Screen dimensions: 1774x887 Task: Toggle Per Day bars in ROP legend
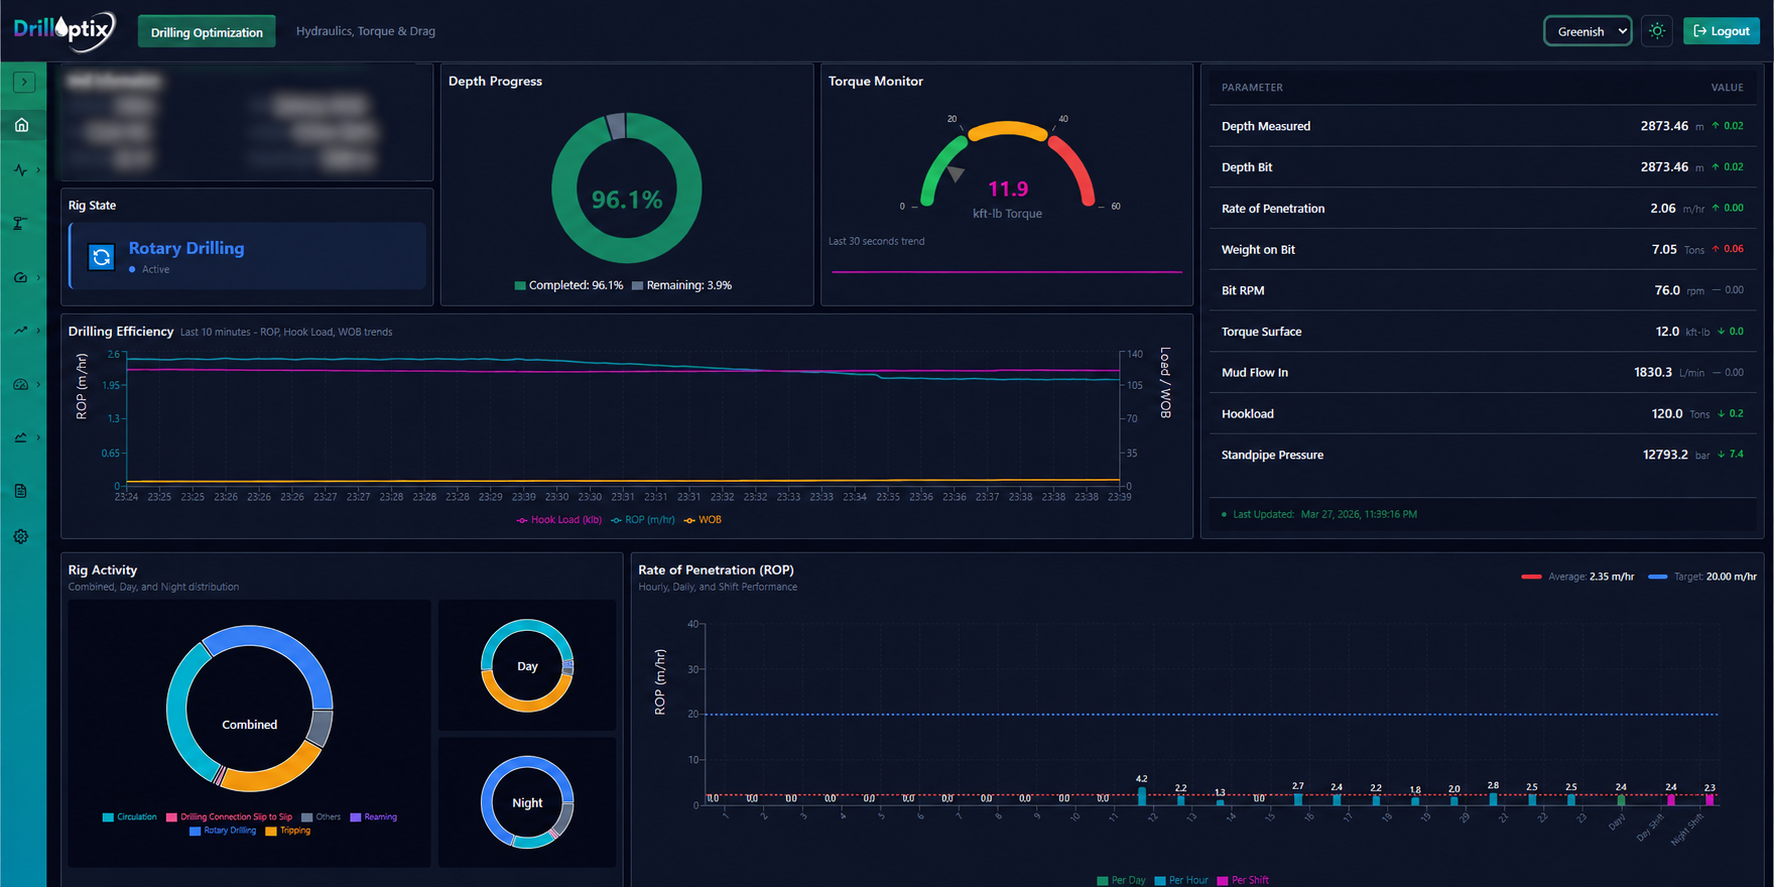point(1121,880)
